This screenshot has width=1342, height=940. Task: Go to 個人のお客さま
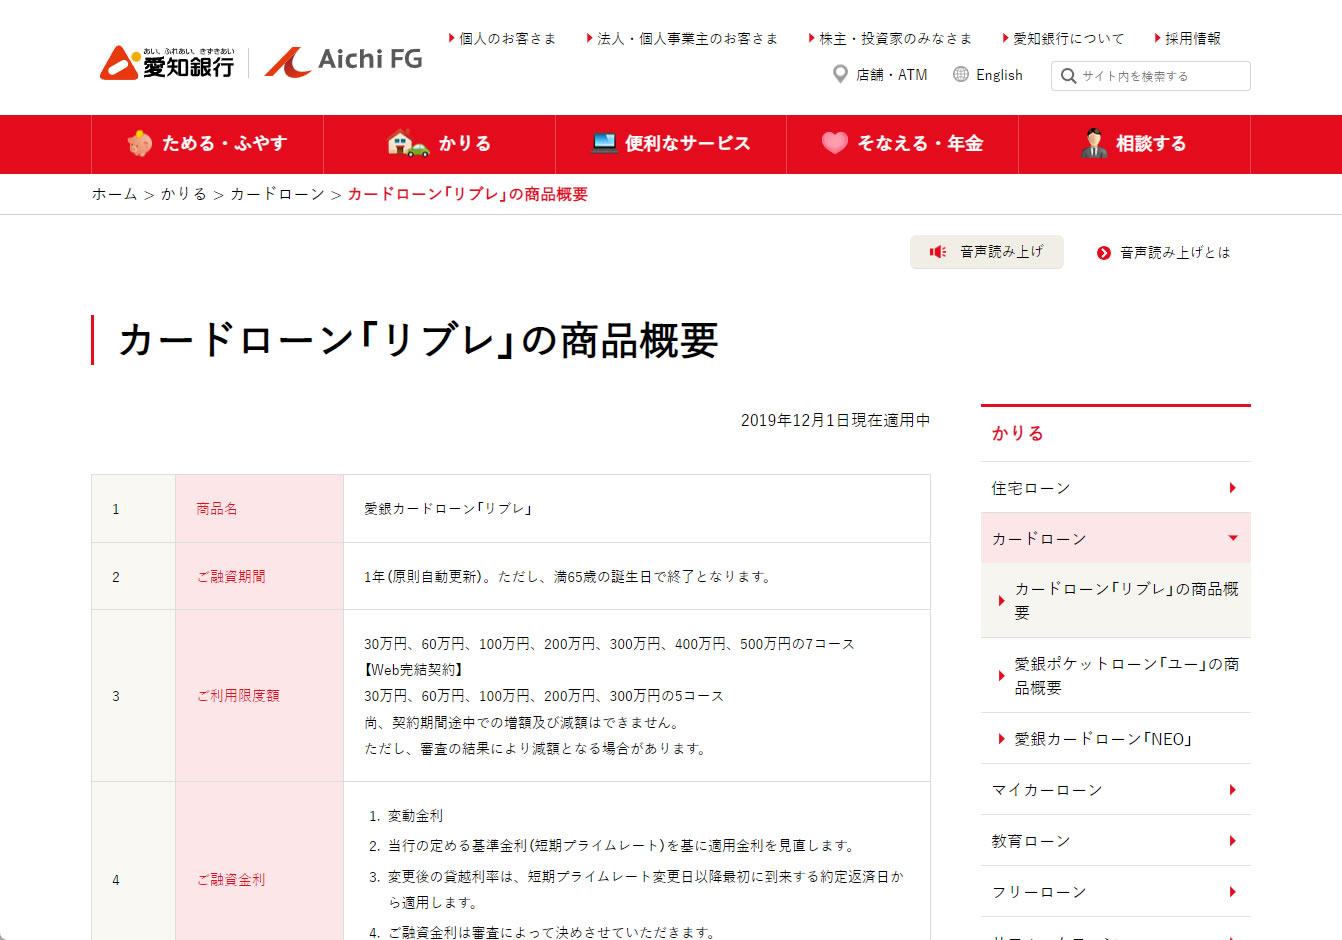(x=502, y=38)
